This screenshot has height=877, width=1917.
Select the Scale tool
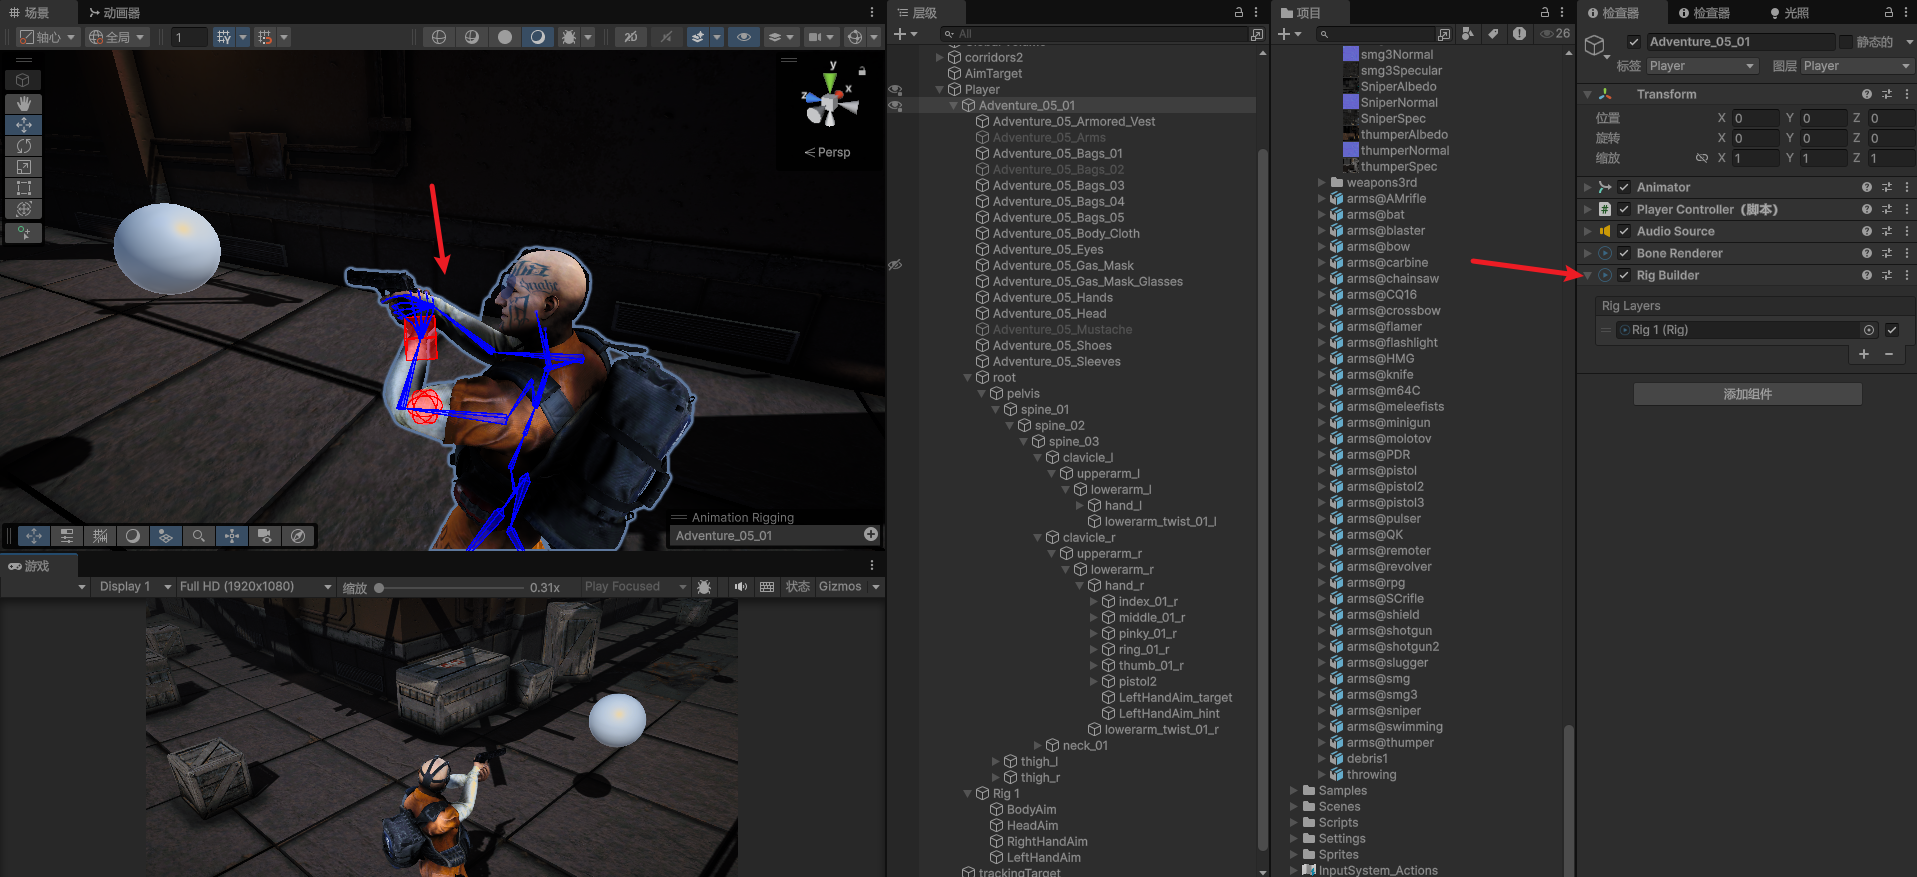(x=23, y=167)
